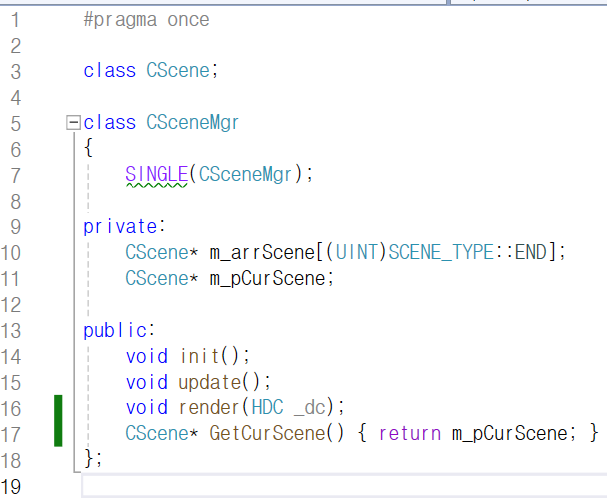The image size is (607, 498).
Task: Click the 'private:' access specifier
Action: (x=124, y=227)
